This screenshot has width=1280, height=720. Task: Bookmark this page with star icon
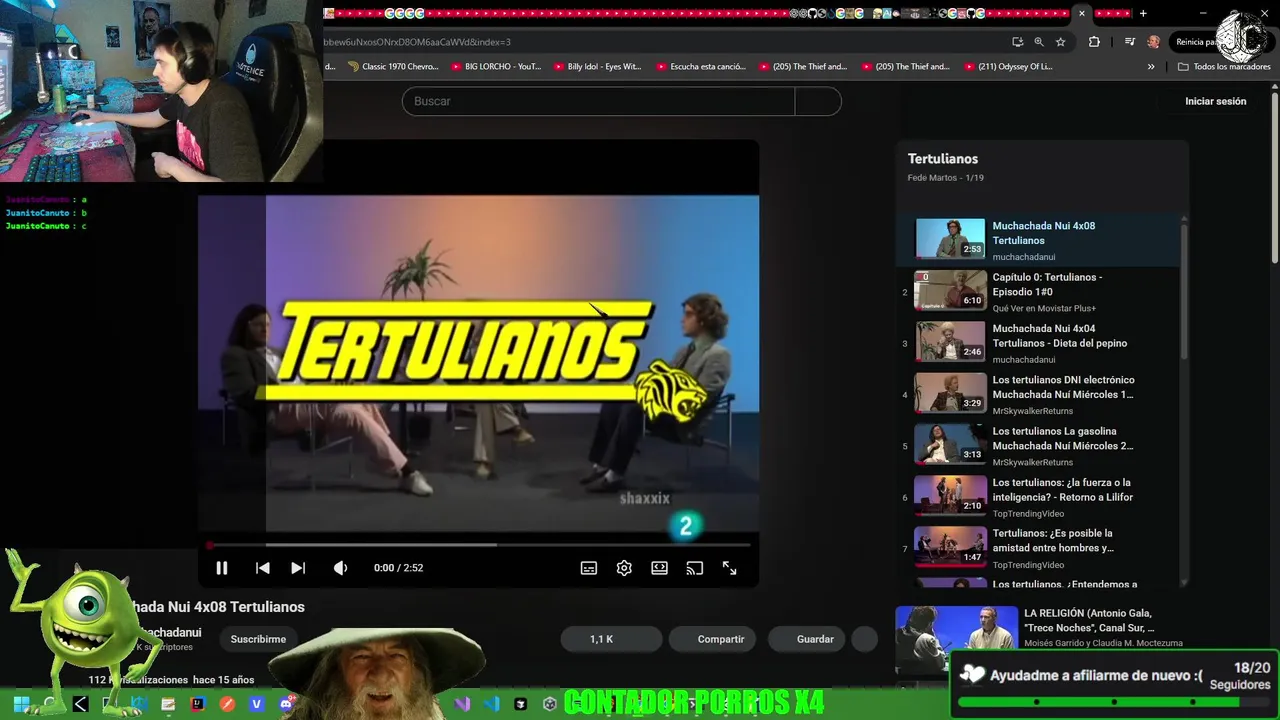[1061, 42]
